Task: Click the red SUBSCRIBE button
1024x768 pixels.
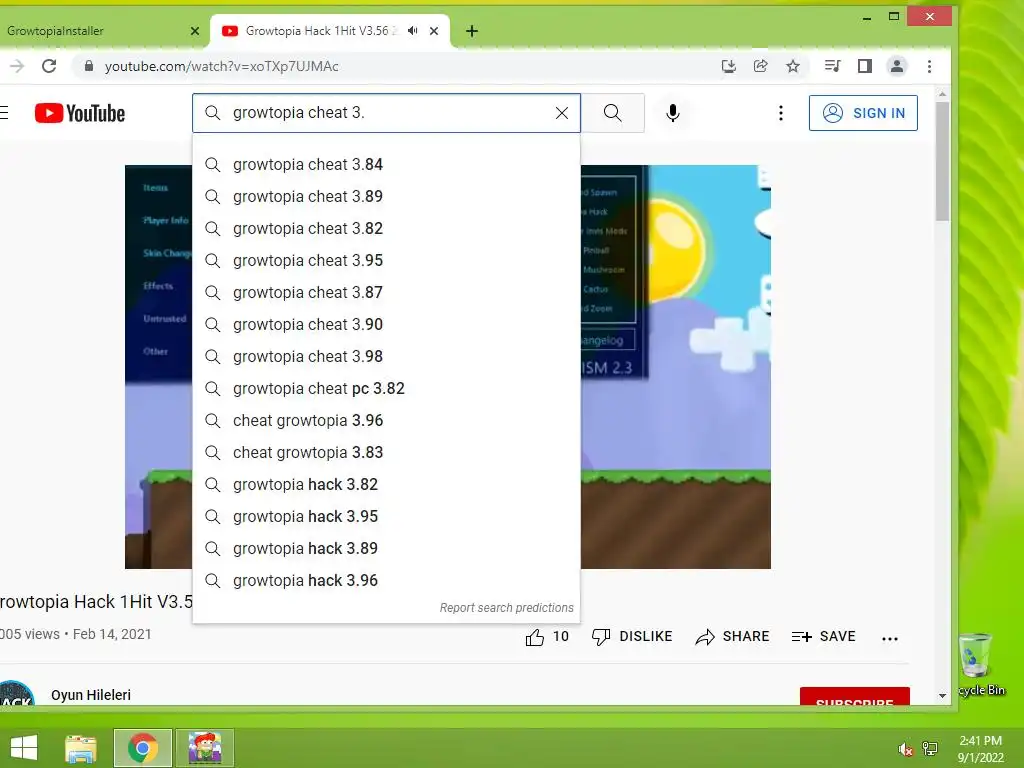Action: [854, 697]
